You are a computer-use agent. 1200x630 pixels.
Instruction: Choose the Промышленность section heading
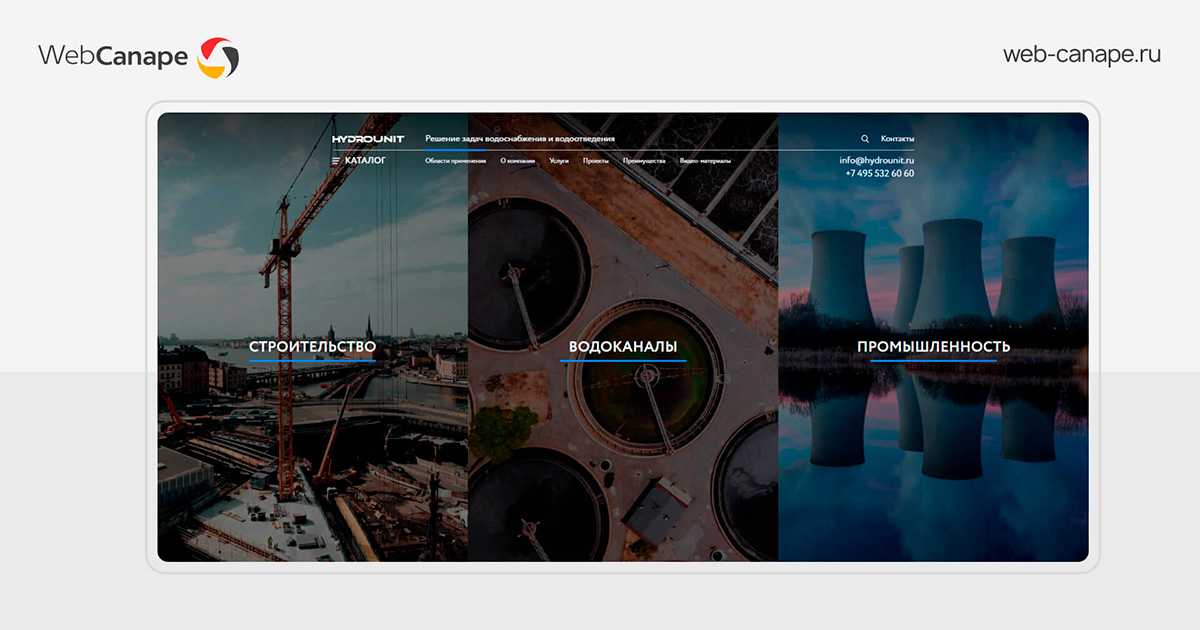tap(933, 347)
